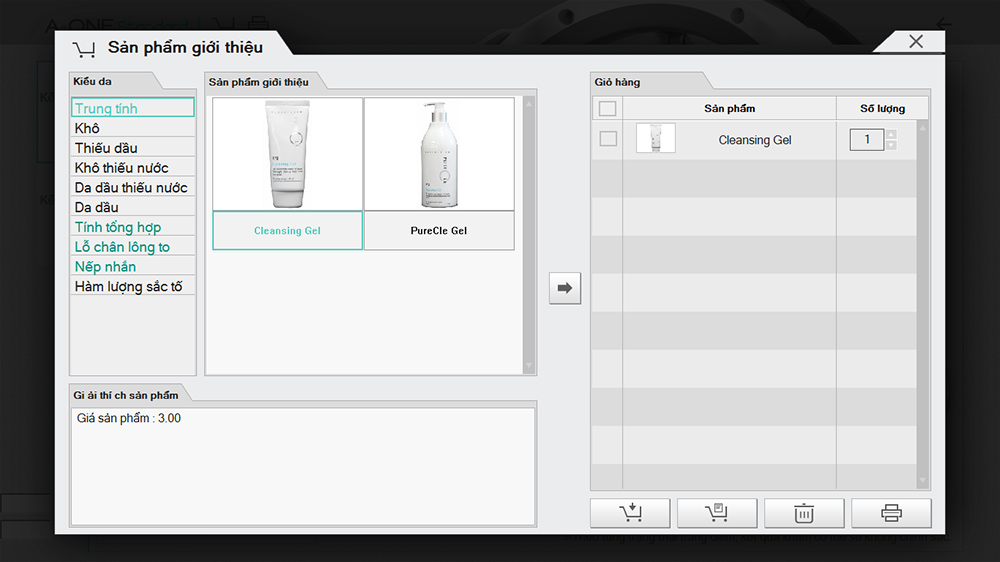Click the Cleansing Gel product label

288,231
